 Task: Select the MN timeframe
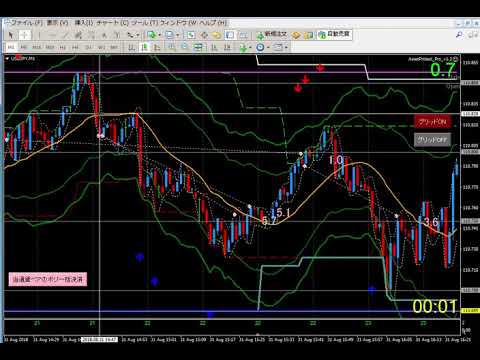[114, 47]
